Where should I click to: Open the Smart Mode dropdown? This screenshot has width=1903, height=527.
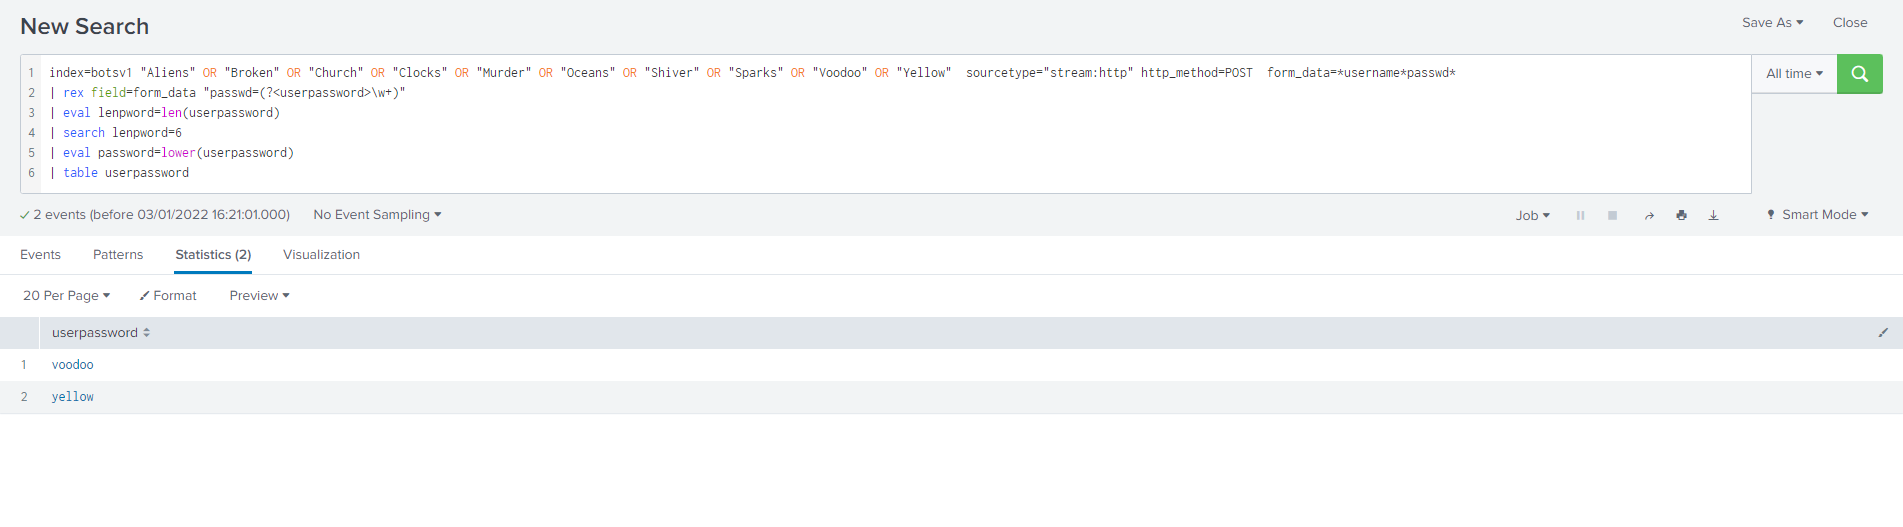(x=1817, y=215)
